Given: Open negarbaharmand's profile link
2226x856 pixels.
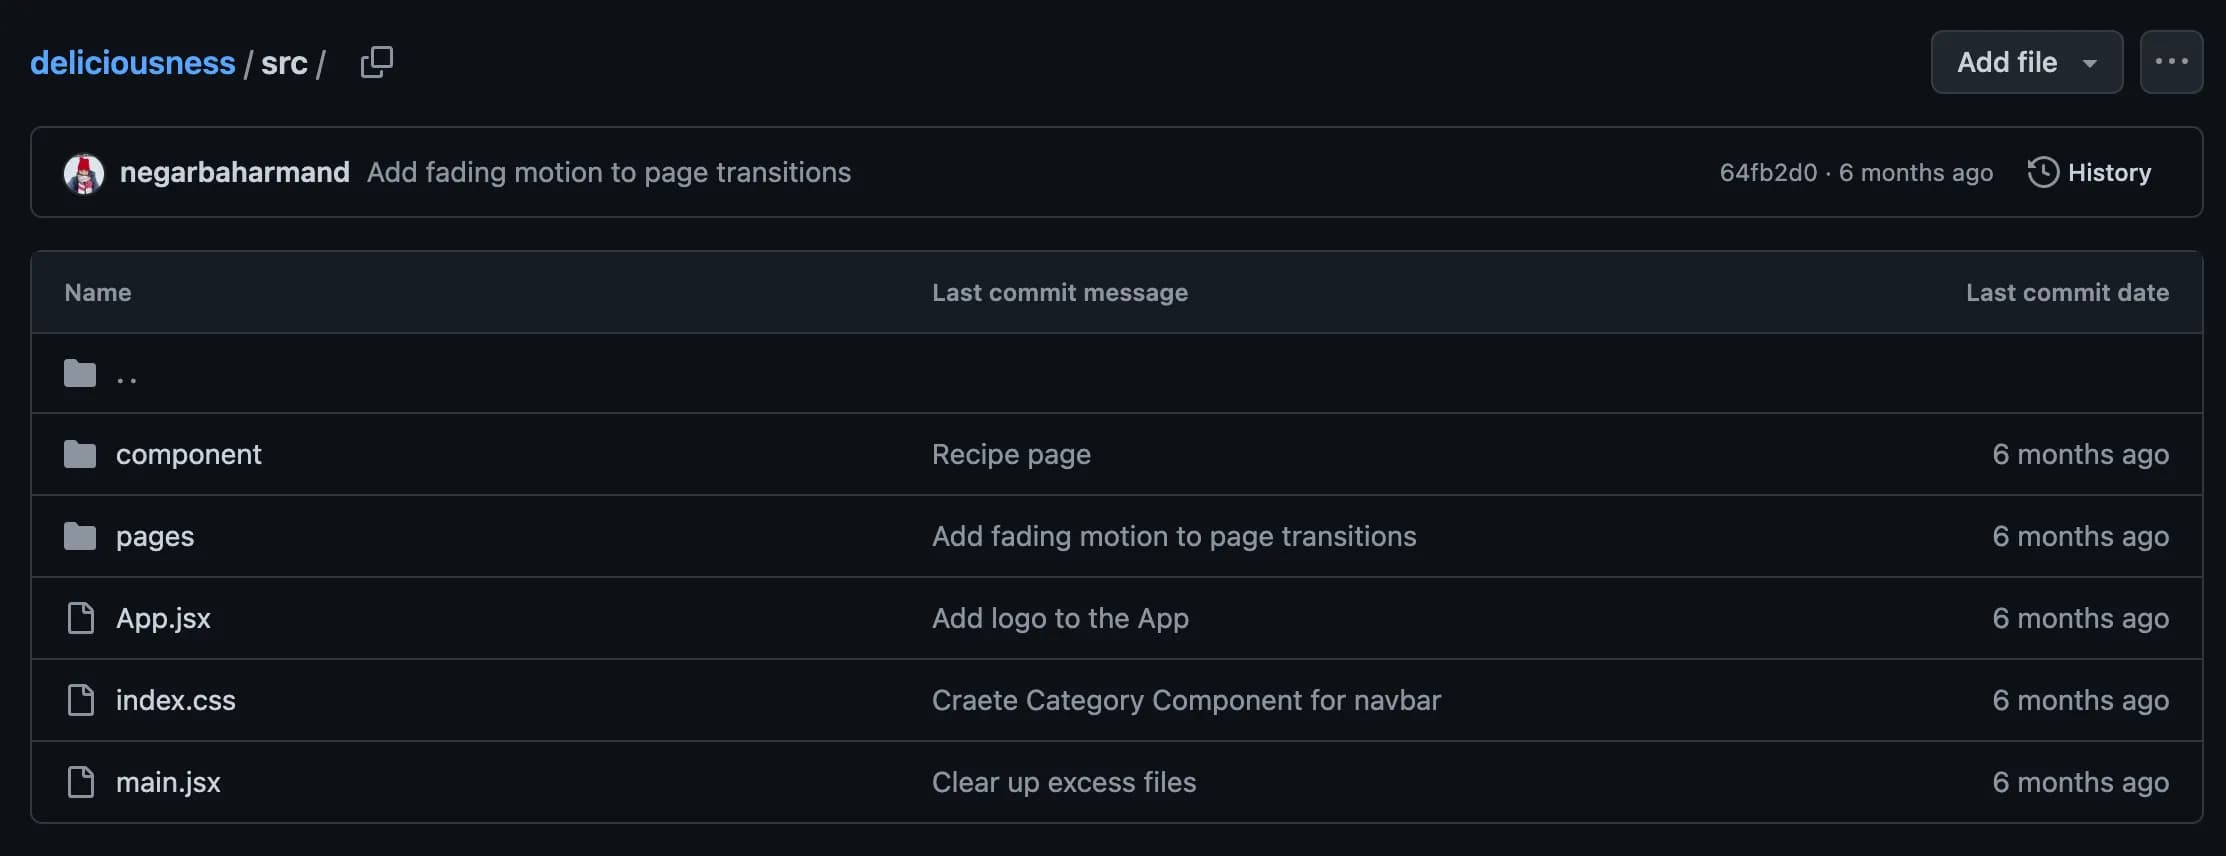Looking at the screenshot, I should coord(234,172).
